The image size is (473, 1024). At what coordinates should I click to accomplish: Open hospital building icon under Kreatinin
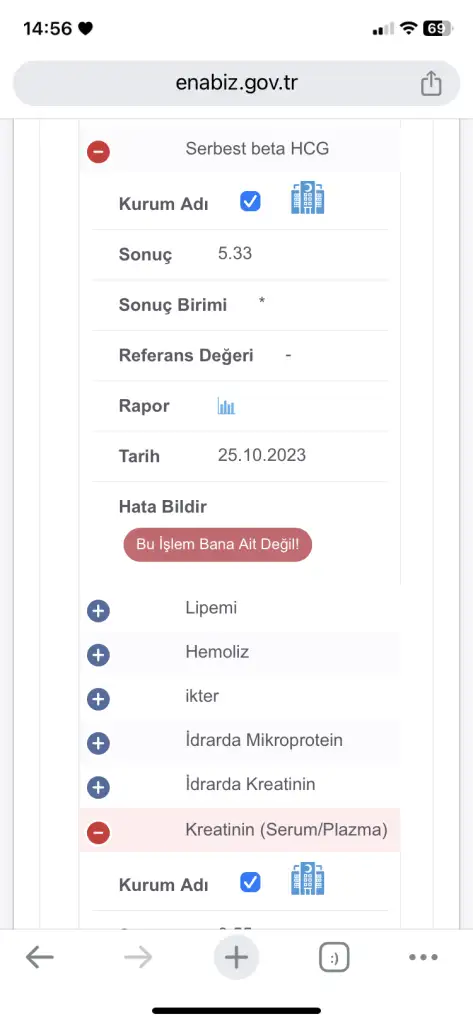click(x=308, y=879)
